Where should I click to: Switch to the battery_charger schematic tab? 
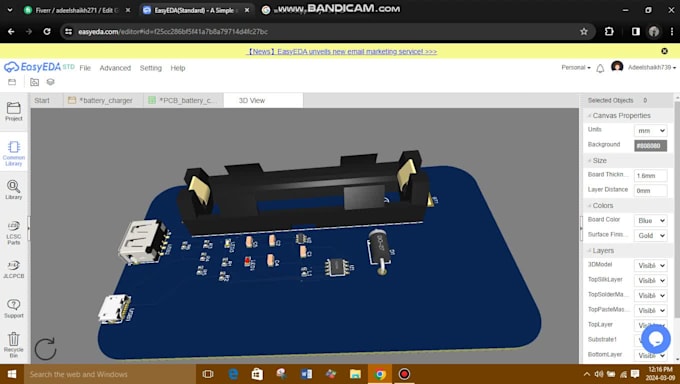103,100
